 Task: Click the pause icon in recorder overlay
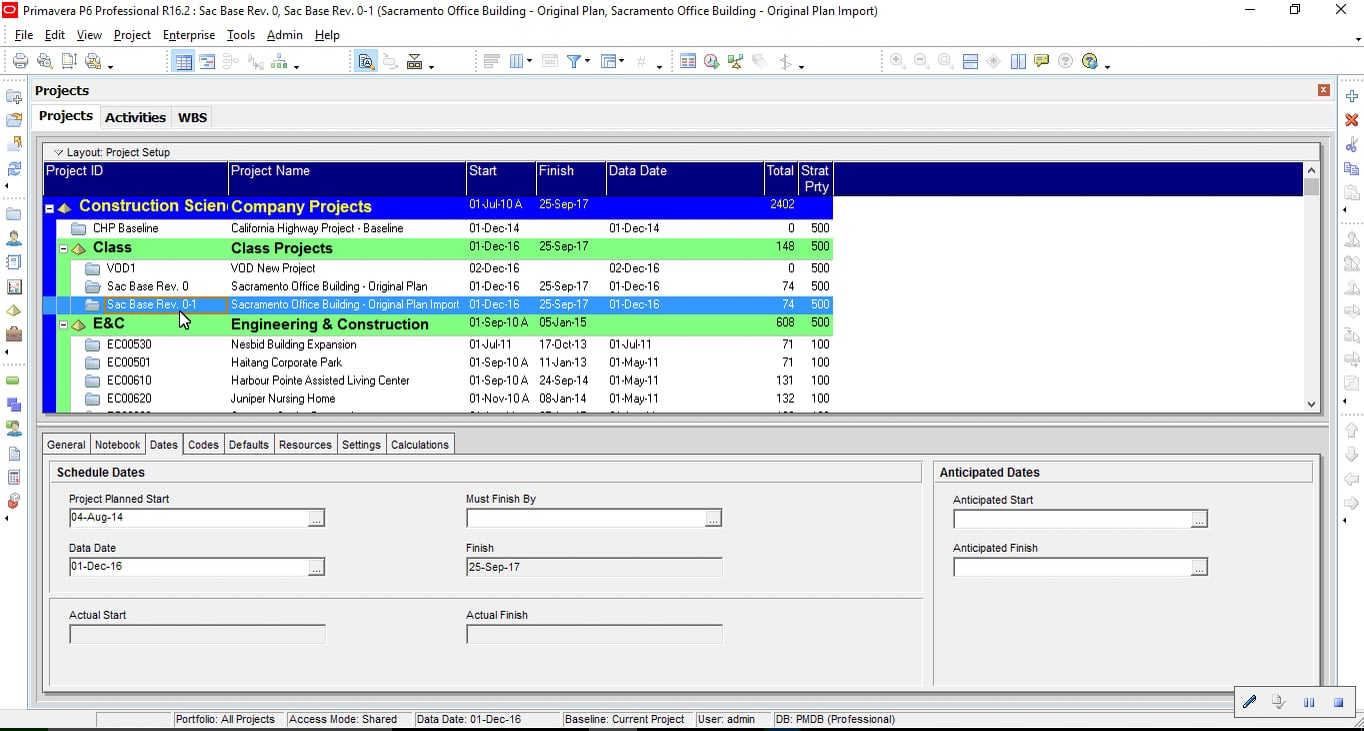(x=1309, y=702)
